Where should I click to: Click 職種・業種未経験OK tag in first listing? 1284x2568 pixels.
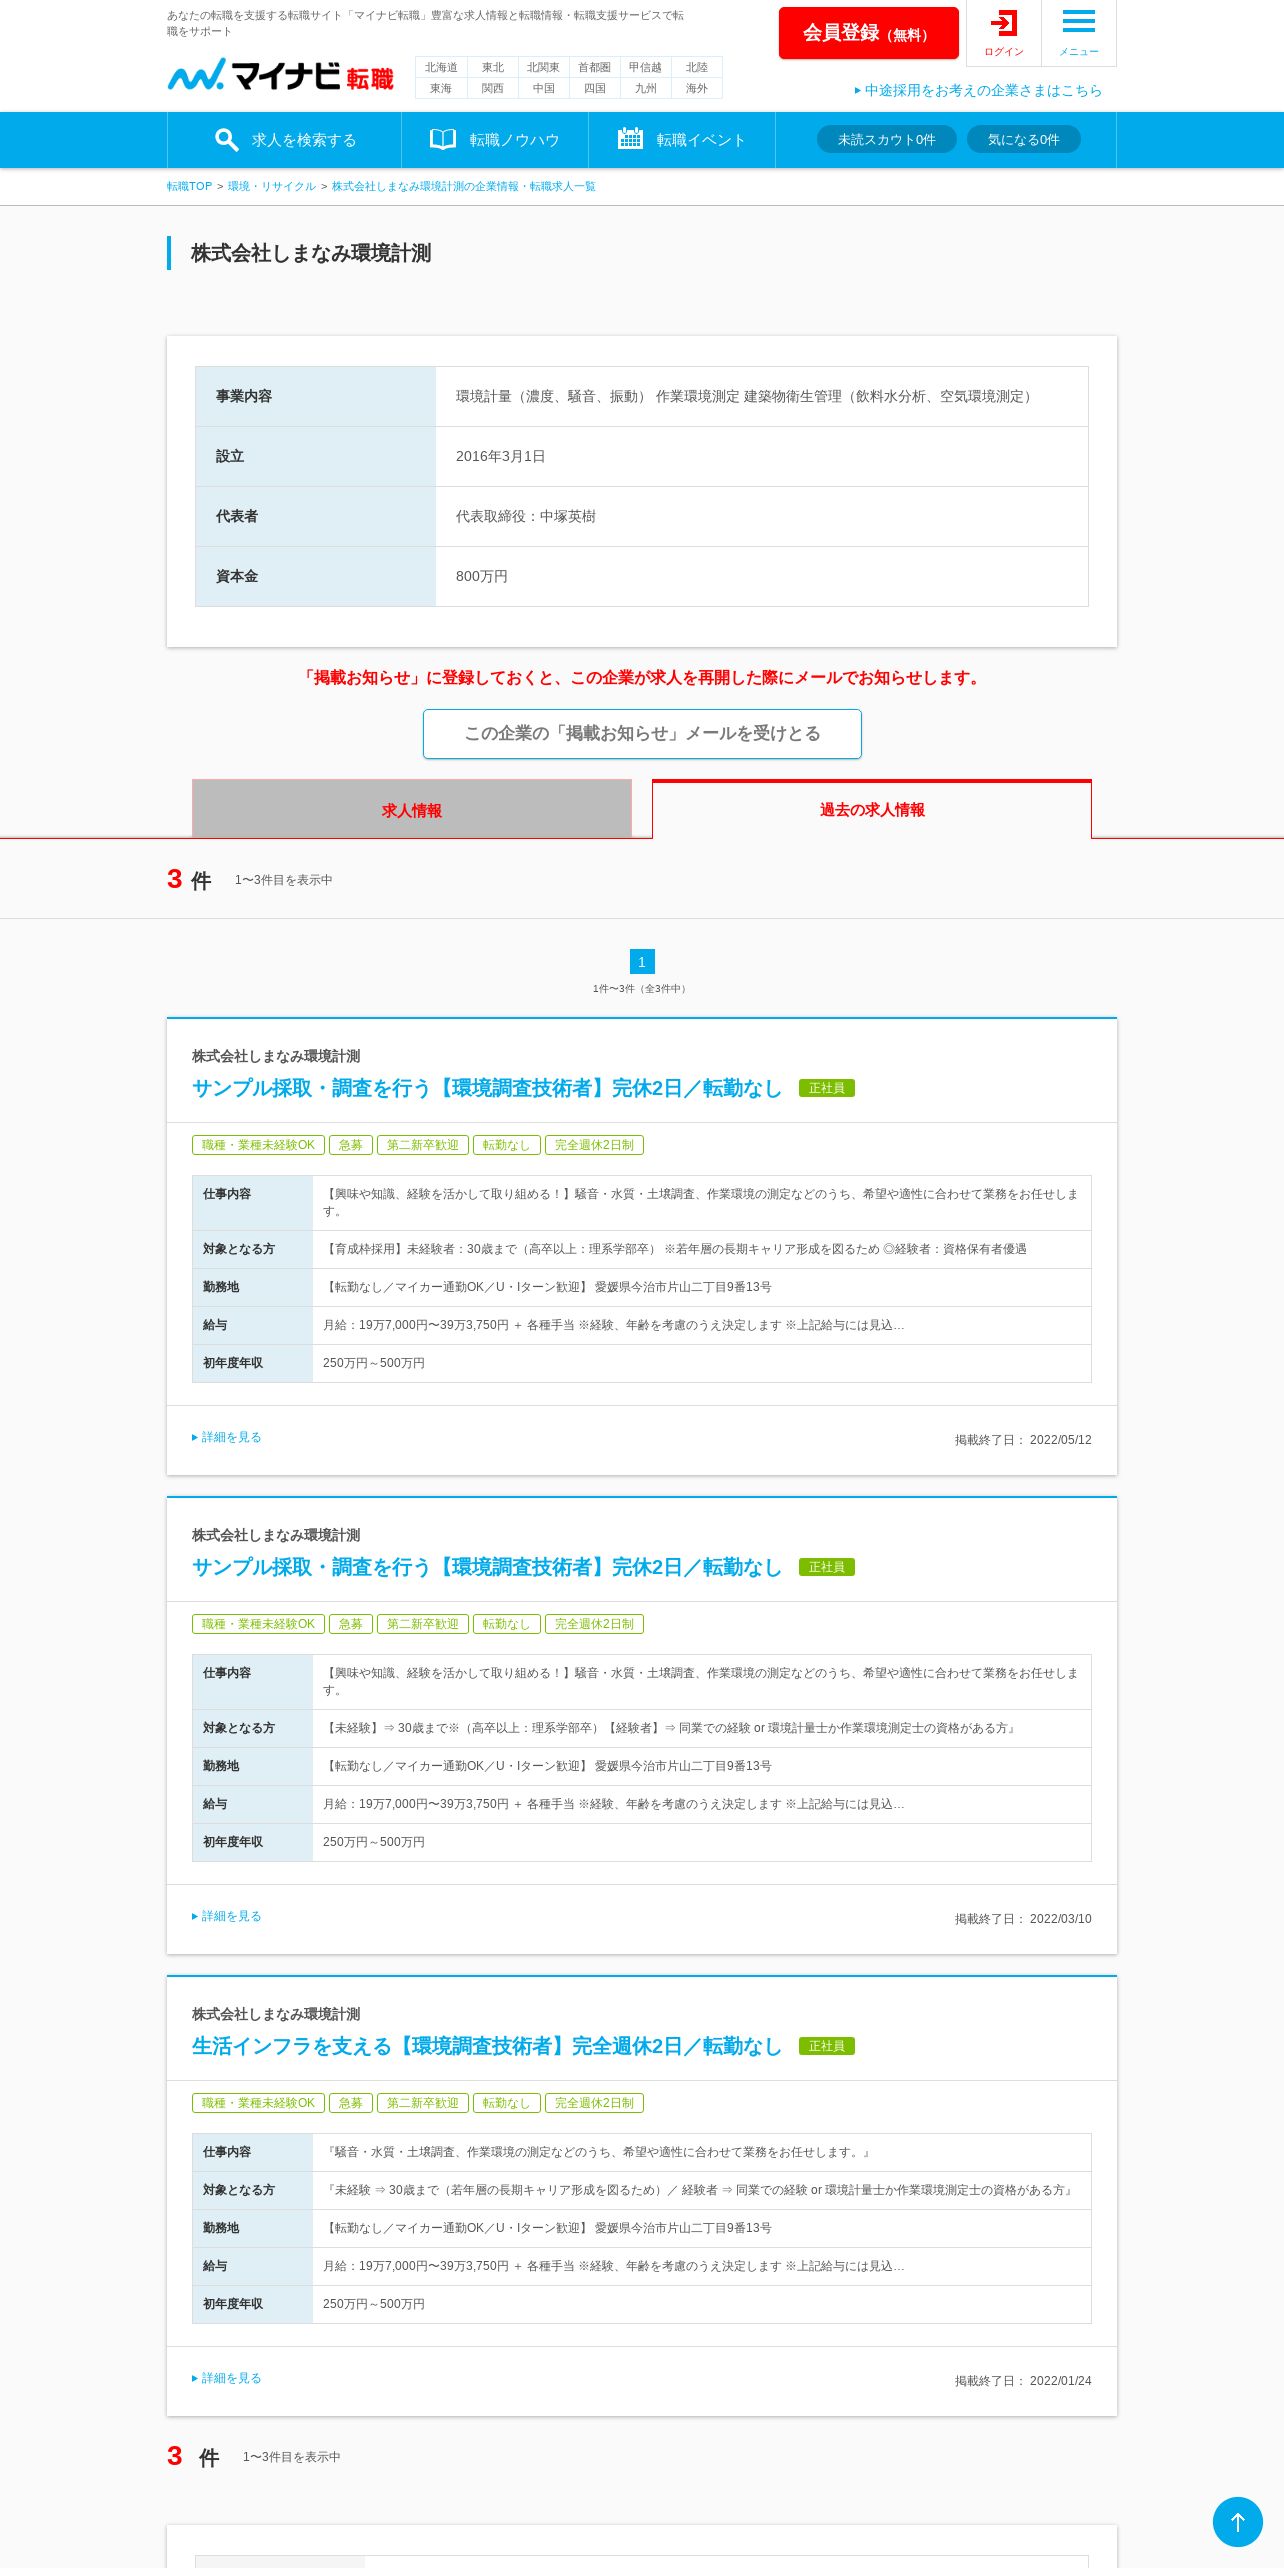pyautogui.click(x=258, y=1145)
